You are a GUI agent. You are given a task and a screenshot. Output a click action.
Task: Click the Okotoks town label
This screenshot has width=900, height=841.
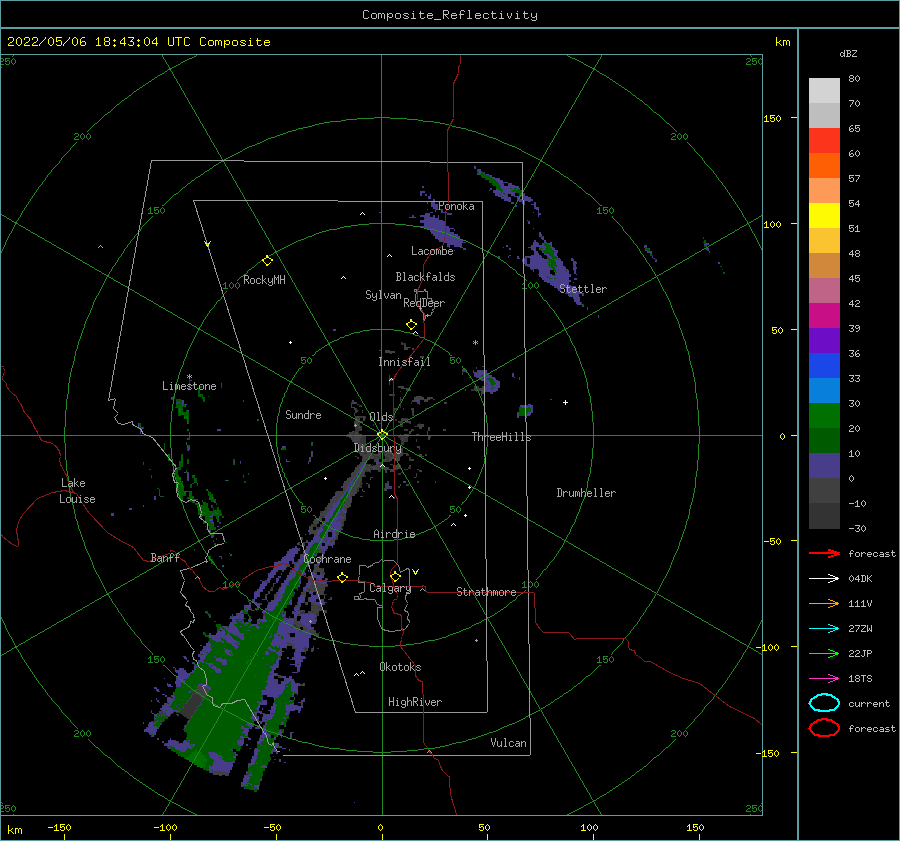pos(400,667)
